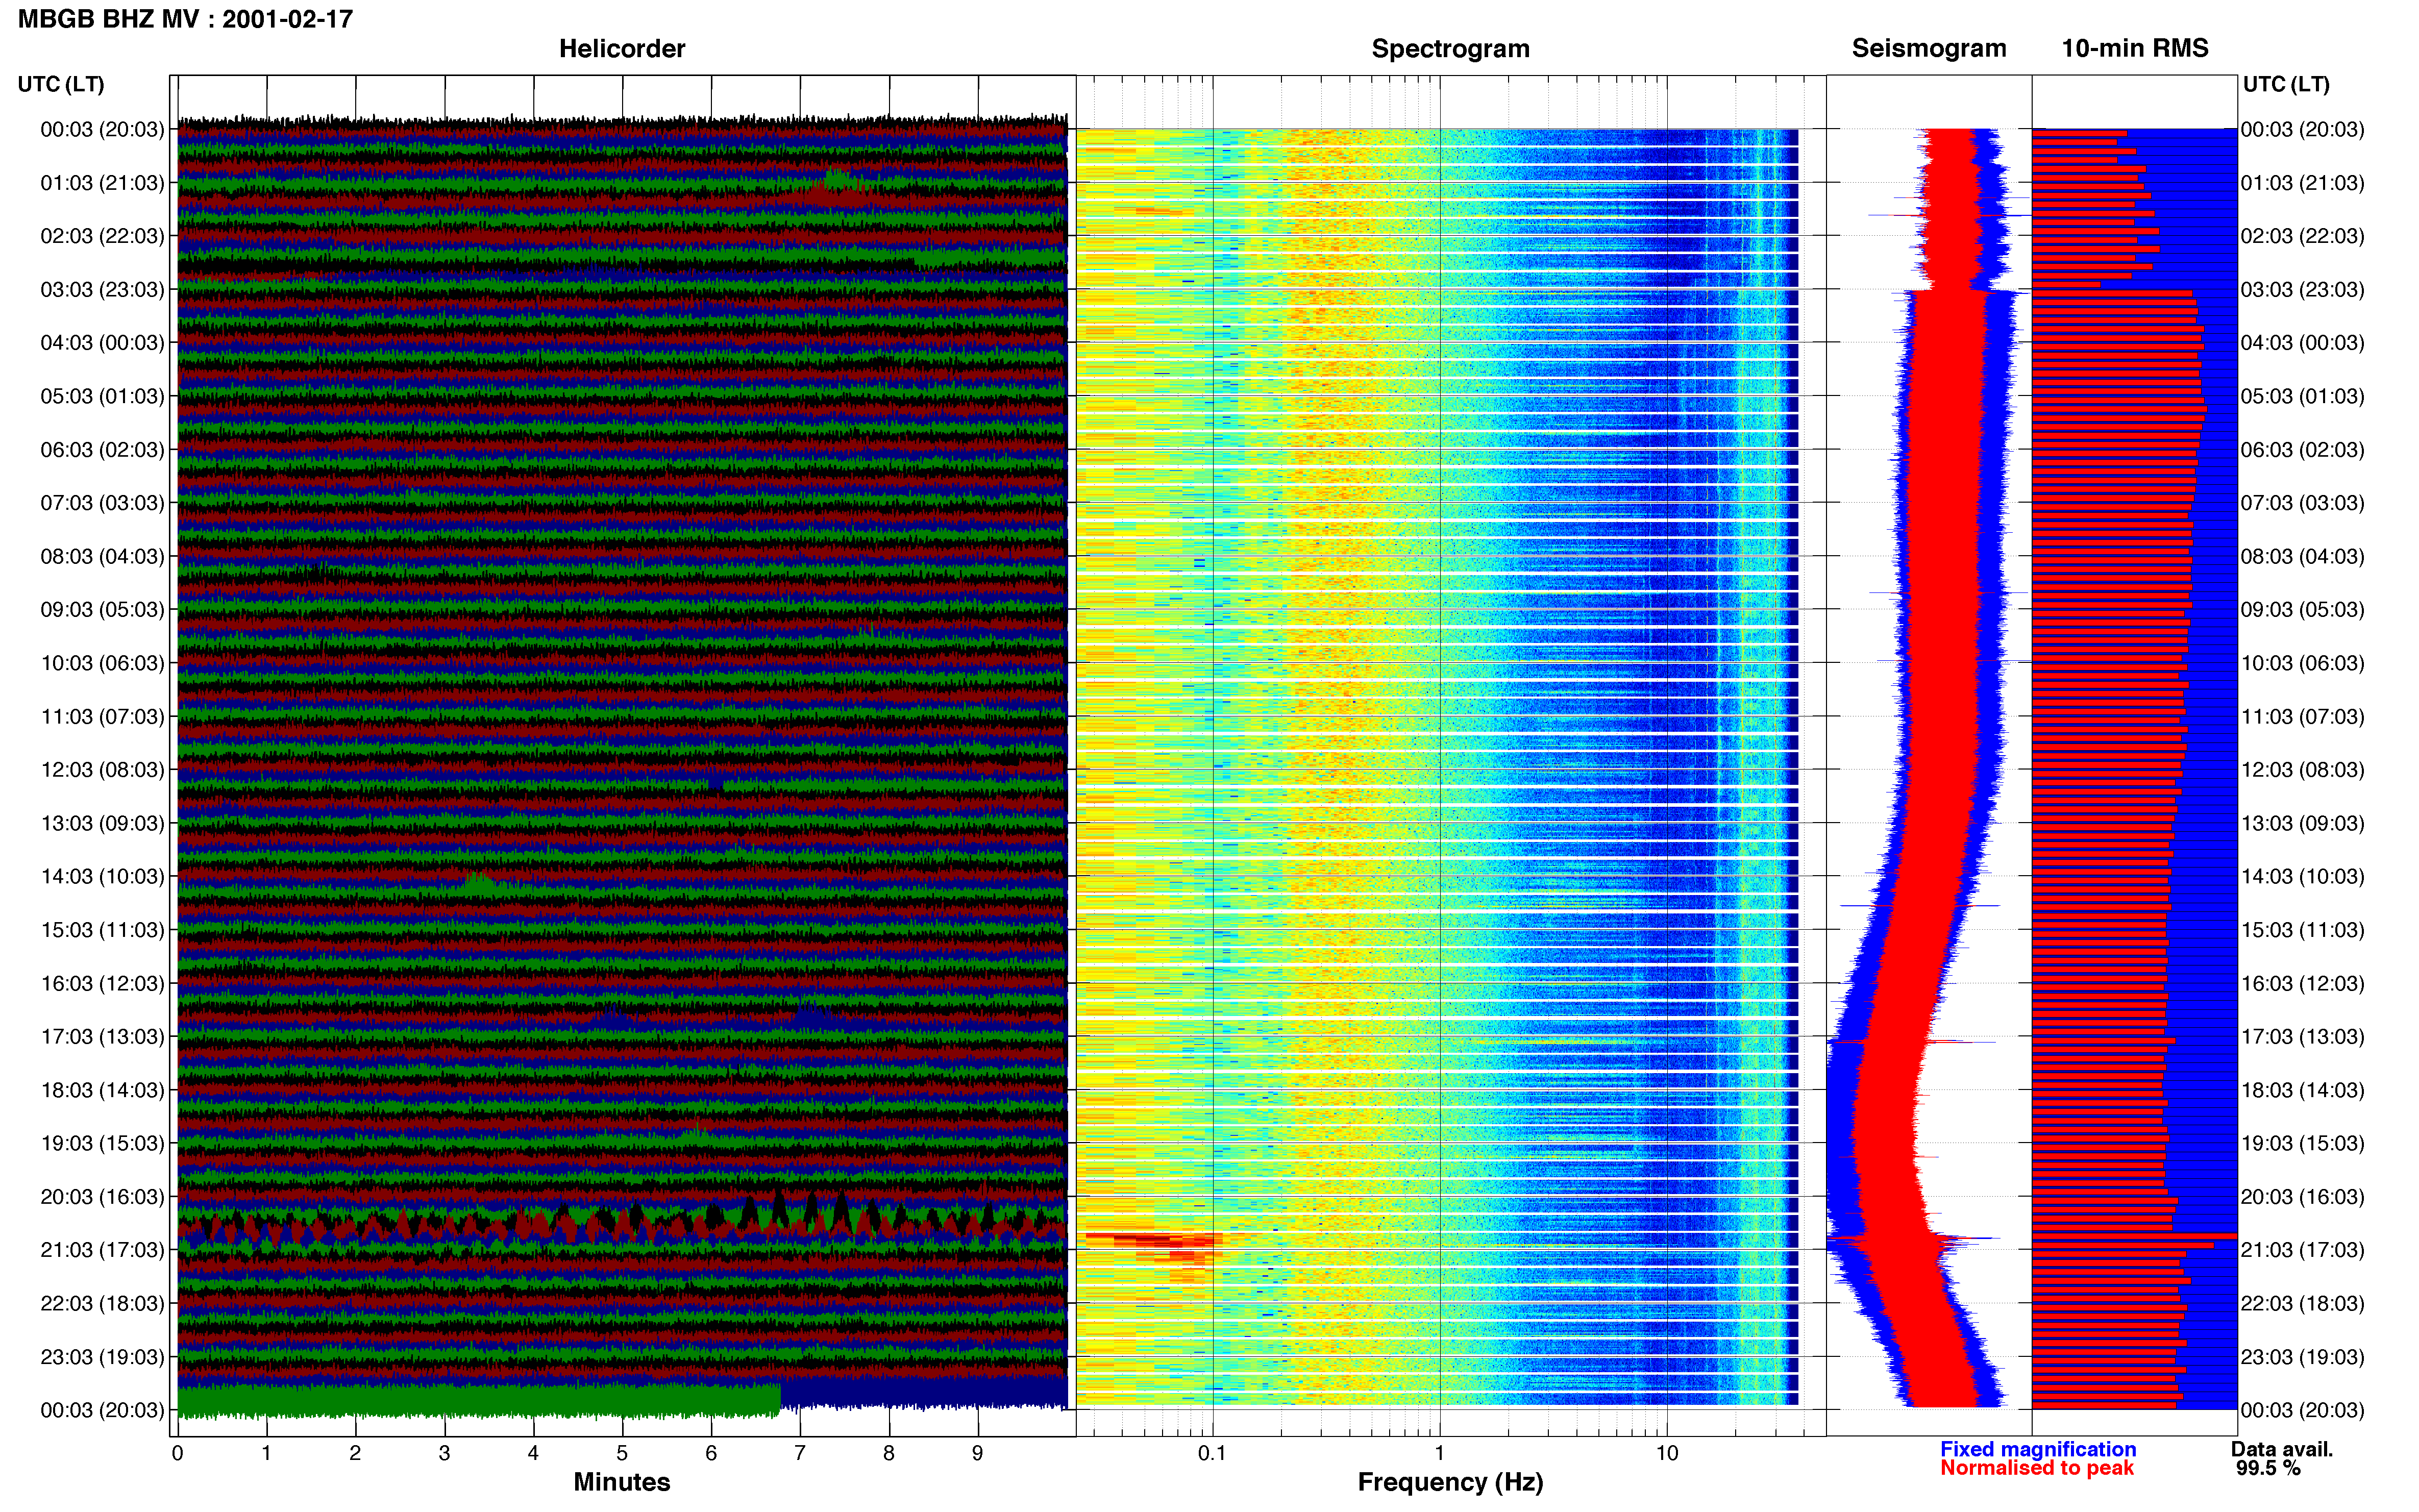Select minute tick 7 on the helicorder axis
The image size is (2419, 1512).
point(800,1453)
